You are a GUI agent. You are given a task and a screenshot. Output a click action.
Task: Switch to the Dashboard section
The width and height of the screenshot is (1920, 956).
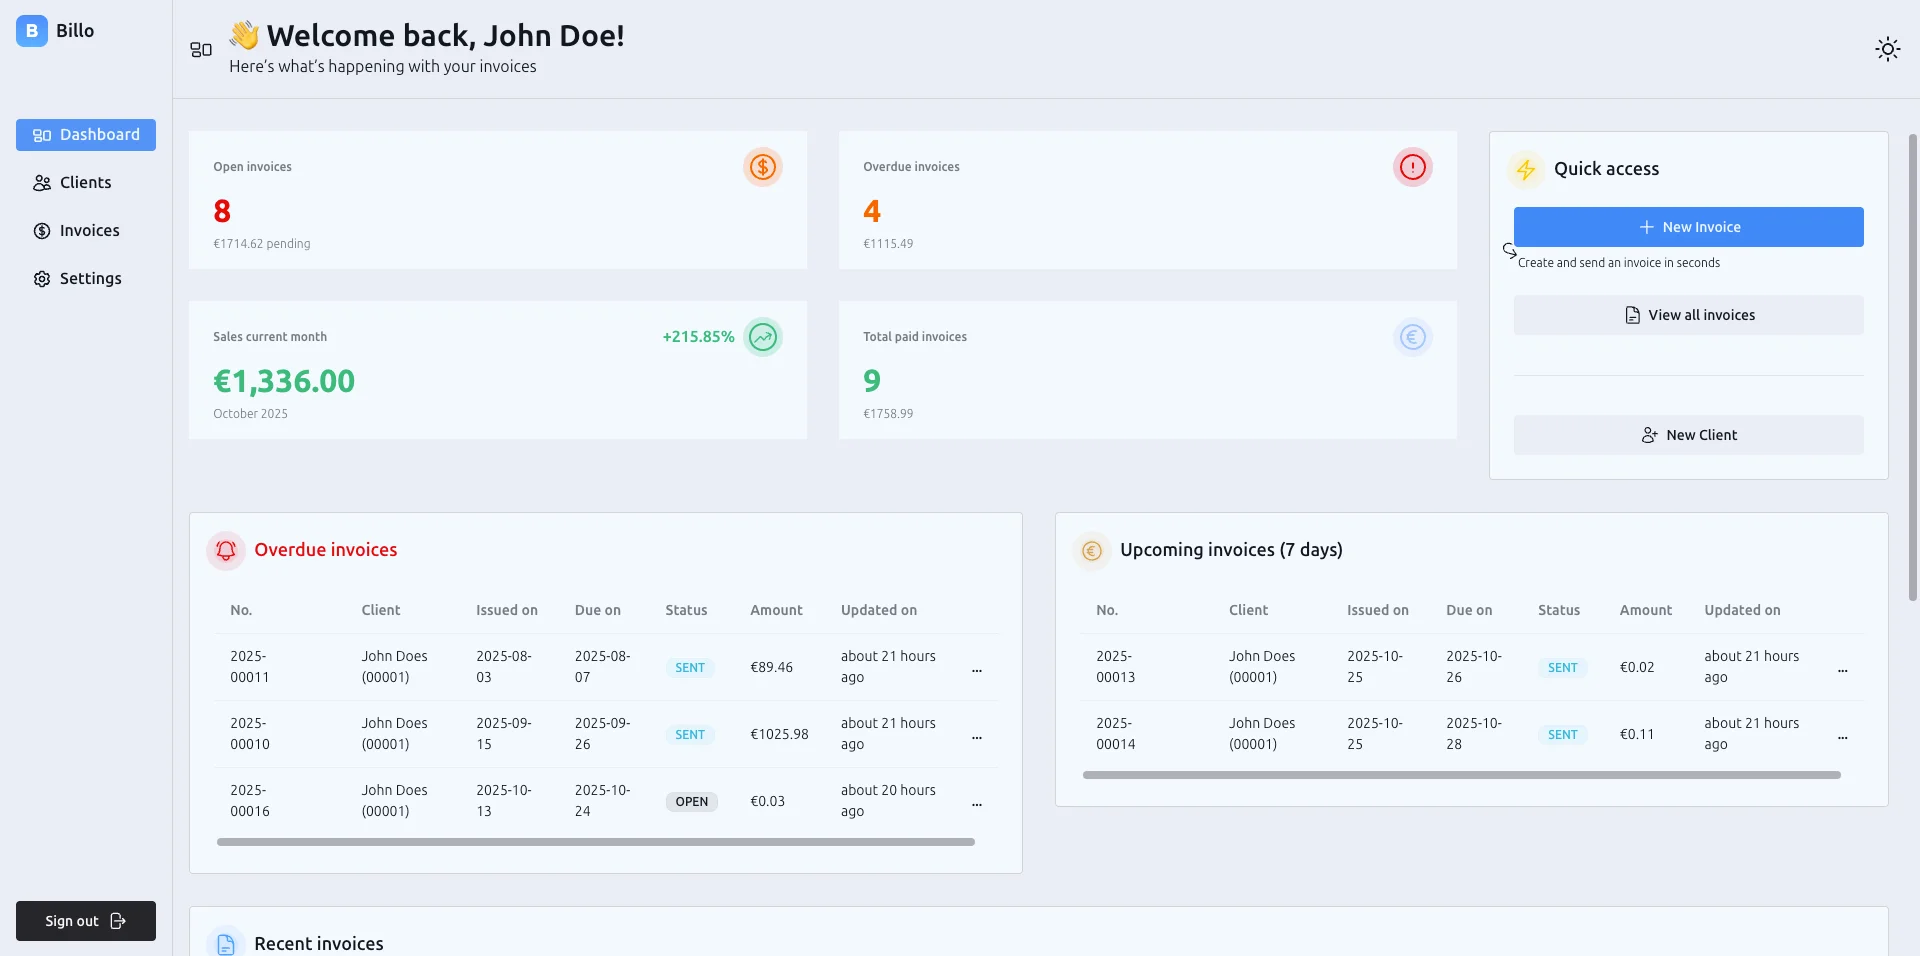tap(86, 135)
